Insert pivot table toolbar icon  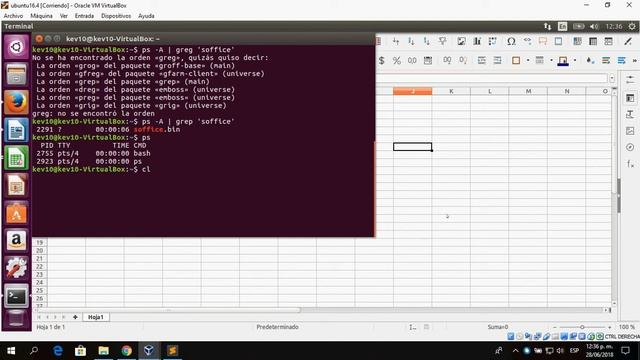(x=493, y=41)
